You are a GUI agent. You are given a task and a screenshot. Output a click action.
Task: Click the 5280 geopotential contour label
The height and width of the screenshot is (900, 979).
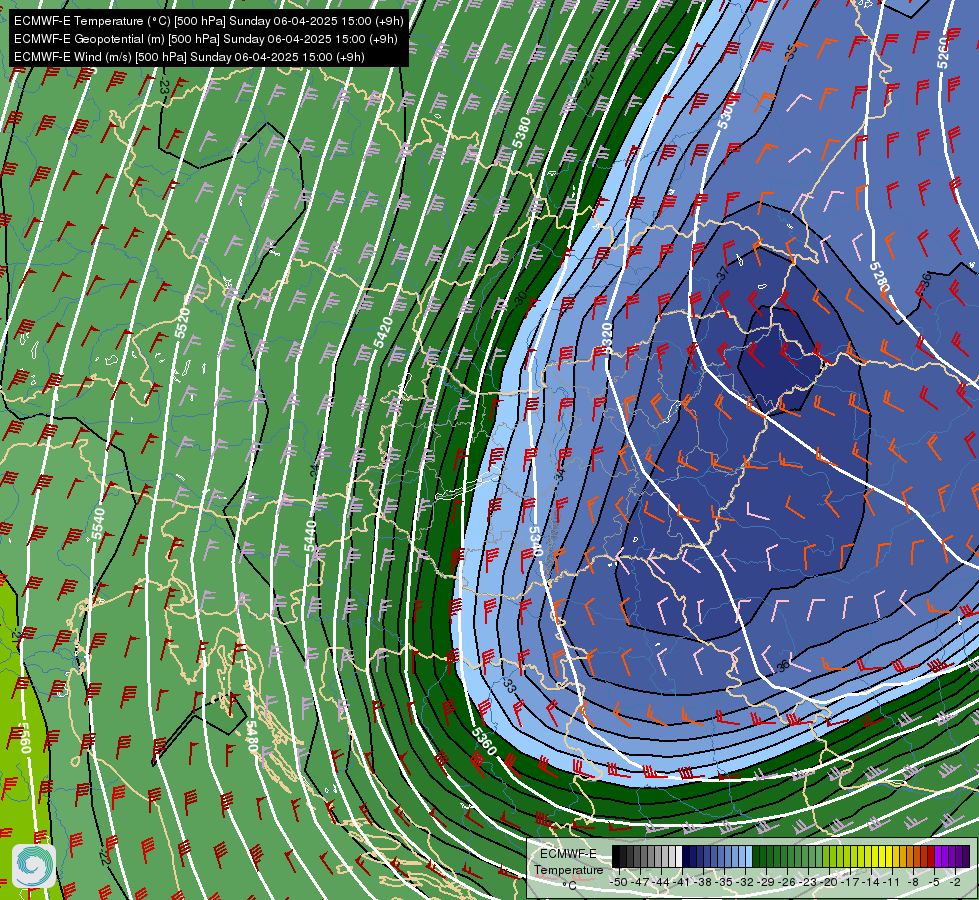pyautogui.click(x=878, y=278)
